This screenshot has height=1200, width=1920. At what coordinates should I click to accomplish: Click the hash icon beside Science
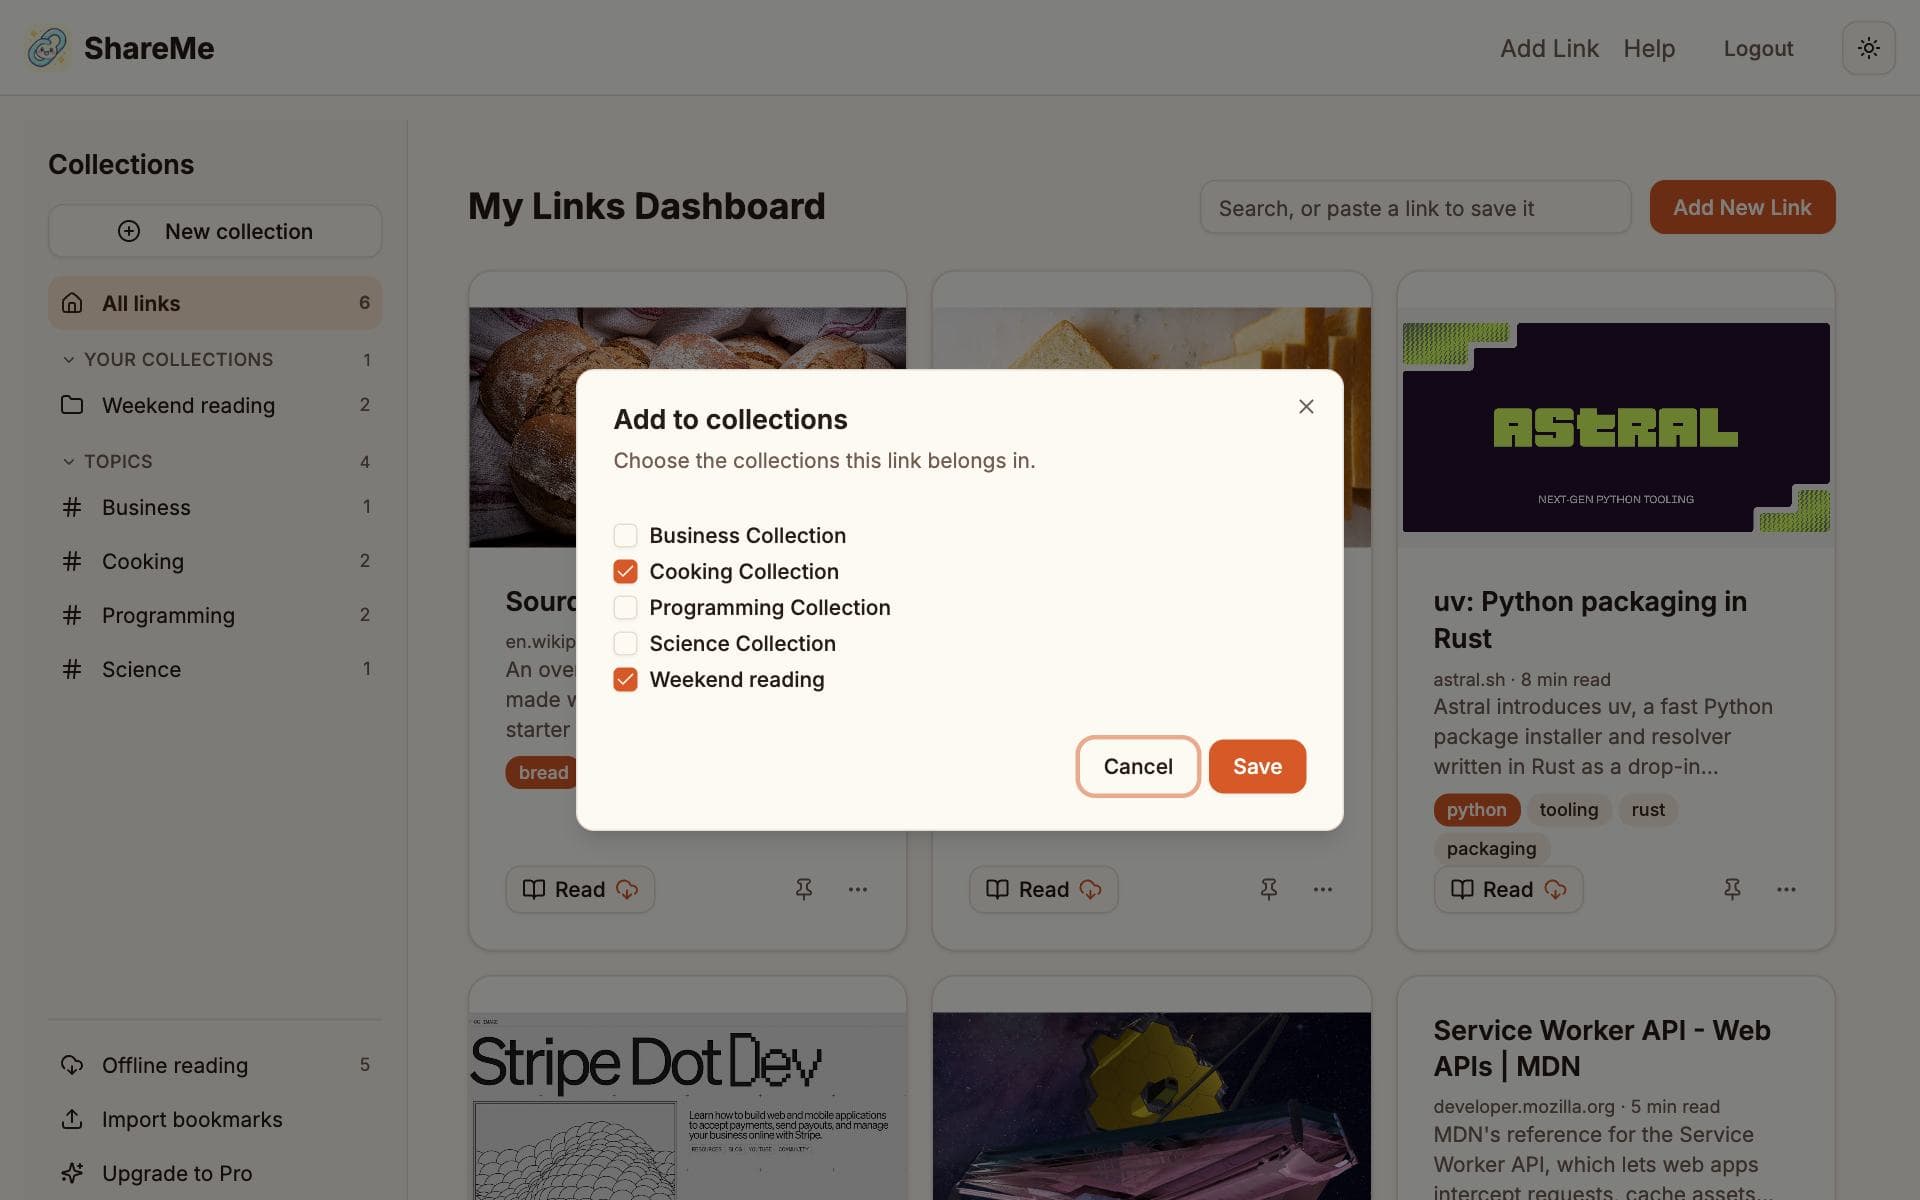click(72, 669)
